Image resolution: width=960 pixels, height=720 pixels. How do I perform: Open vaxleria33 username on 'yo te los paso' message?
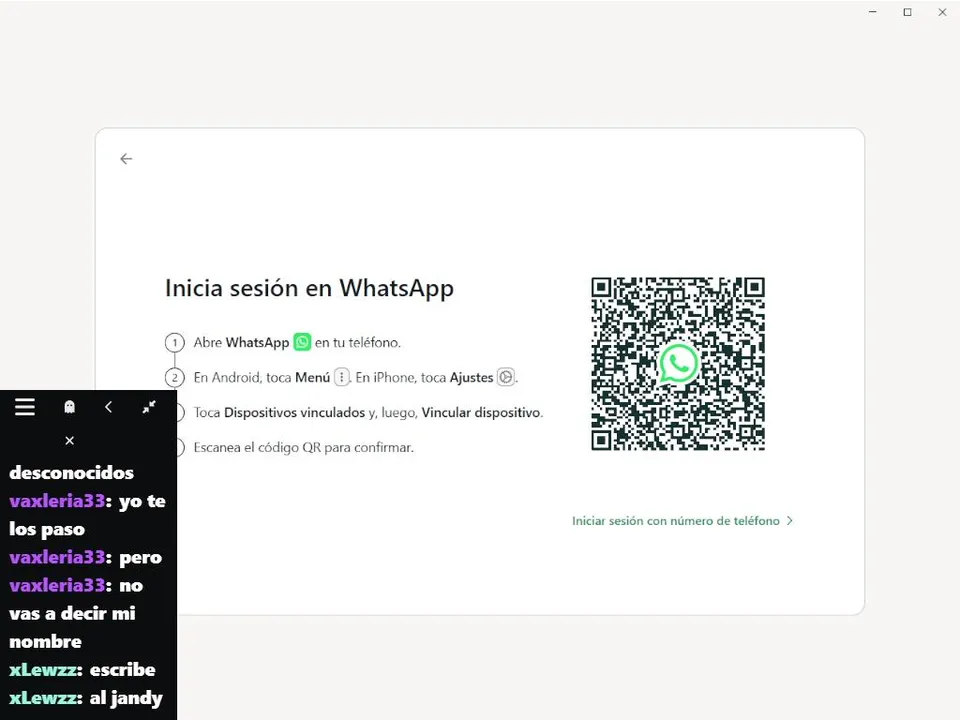pos(57,501)
